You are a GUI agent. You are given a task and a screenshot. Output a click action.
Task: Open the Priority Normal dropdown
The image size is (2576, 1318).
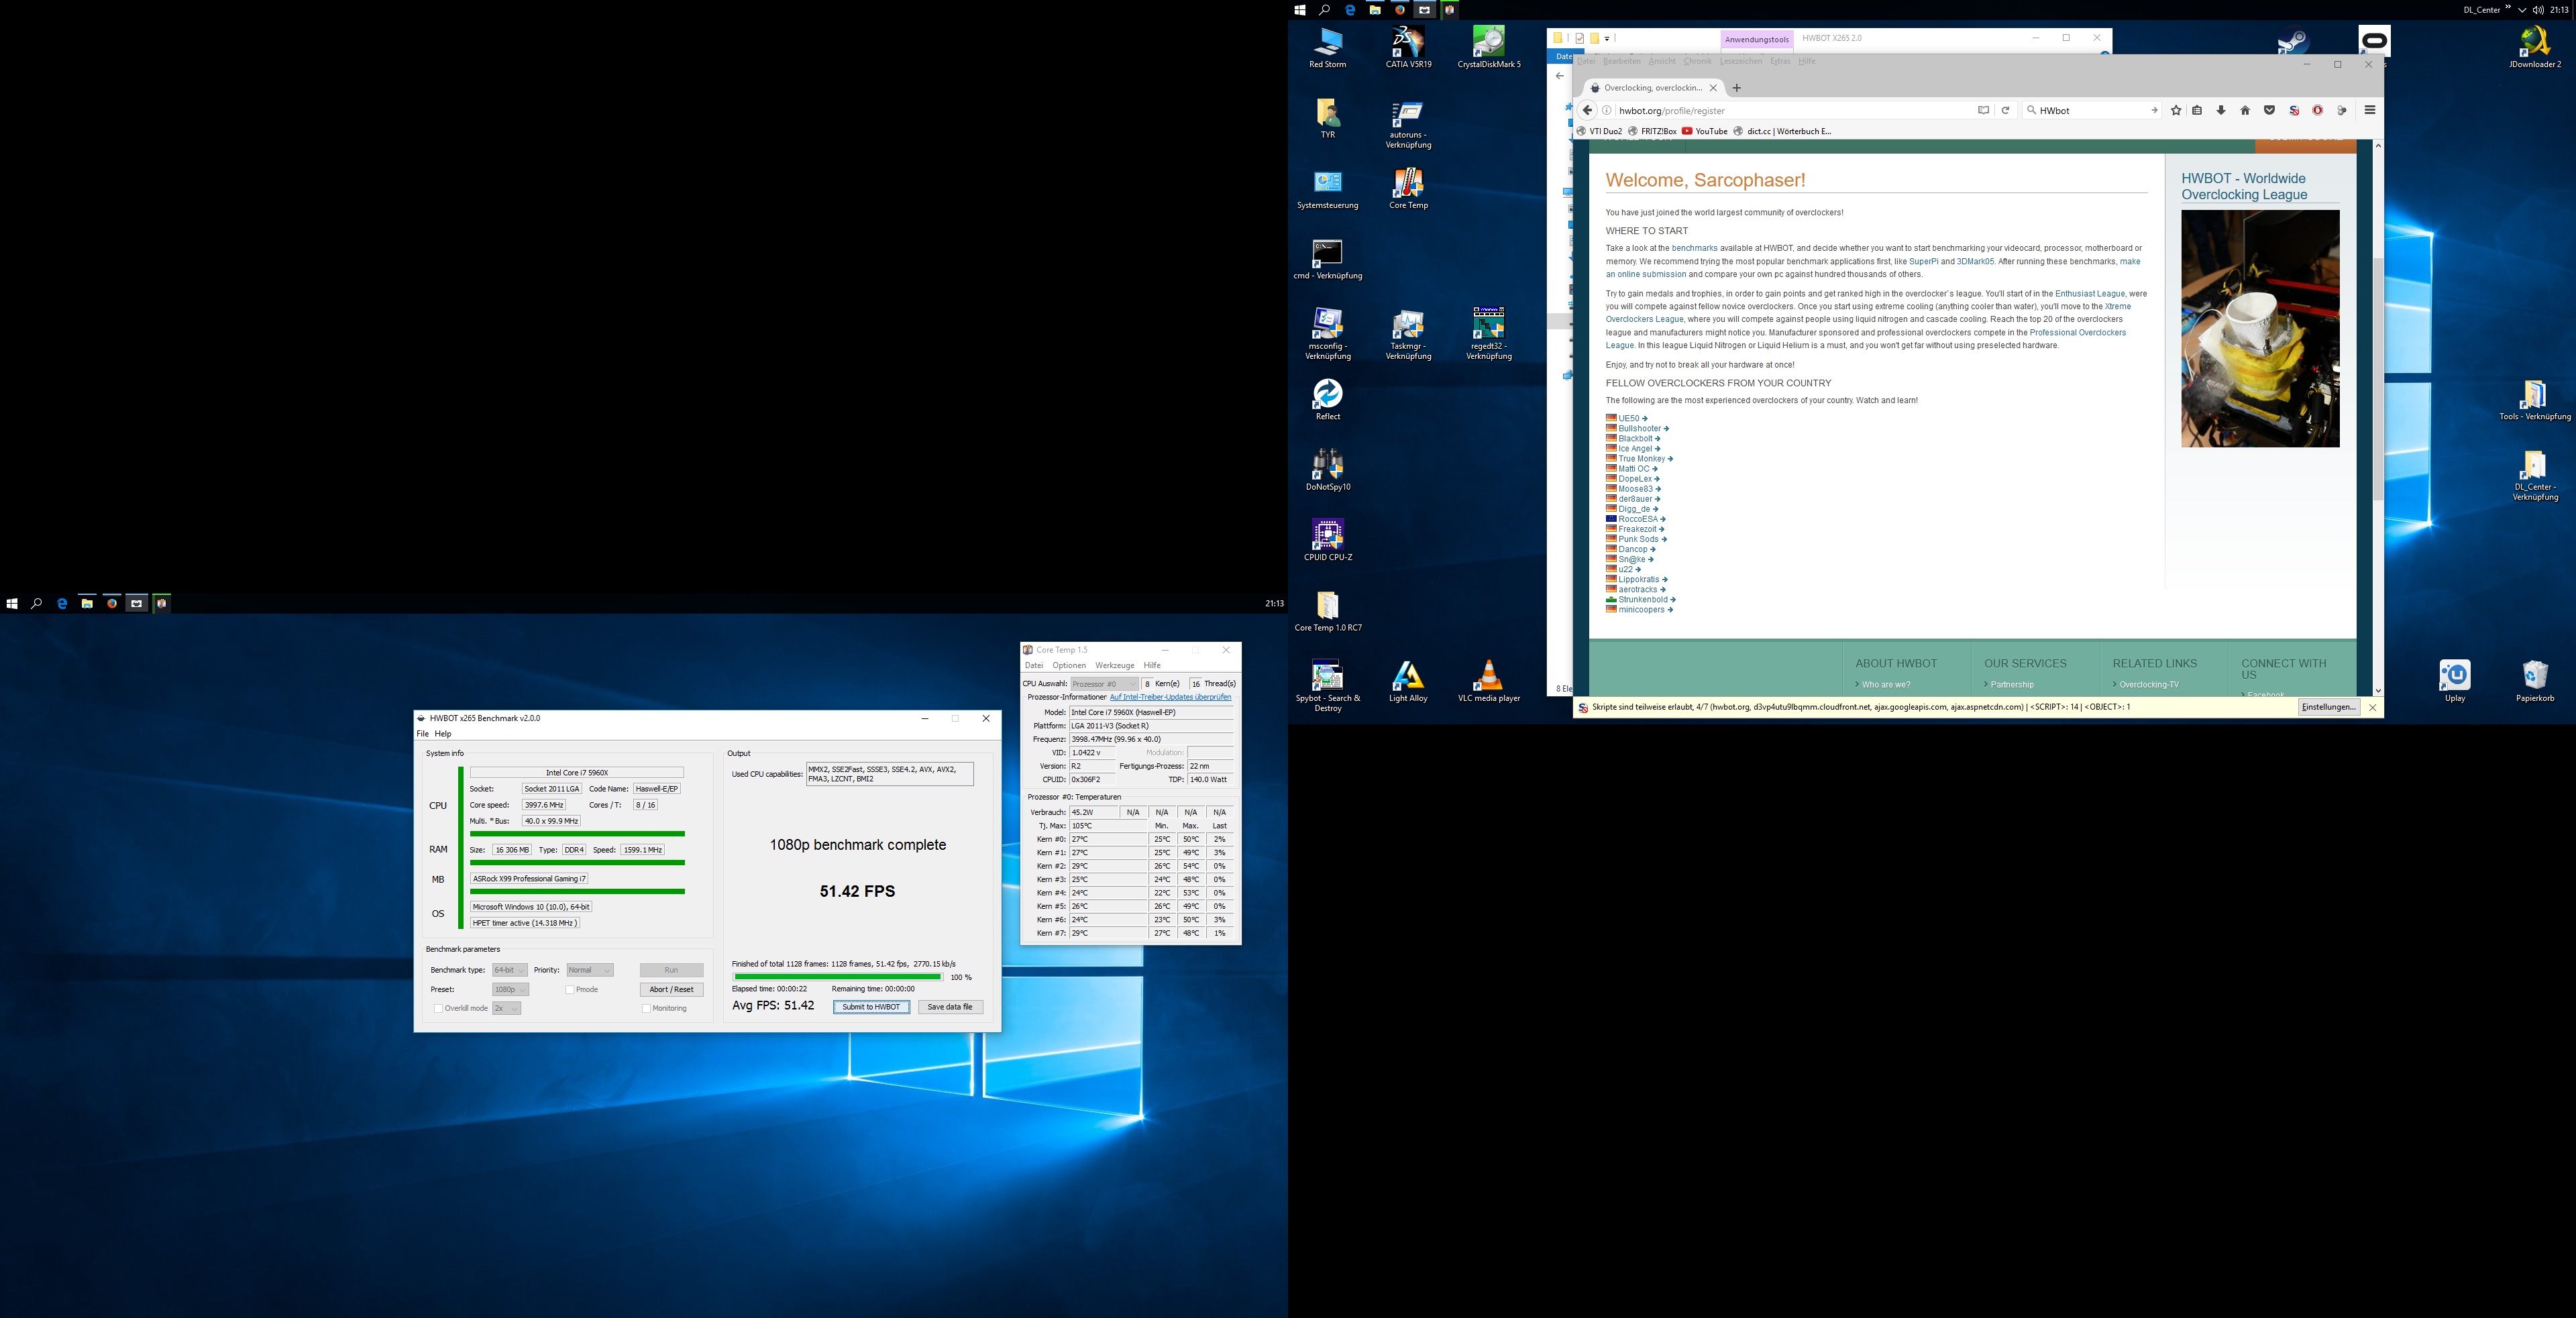coord(590,970)
